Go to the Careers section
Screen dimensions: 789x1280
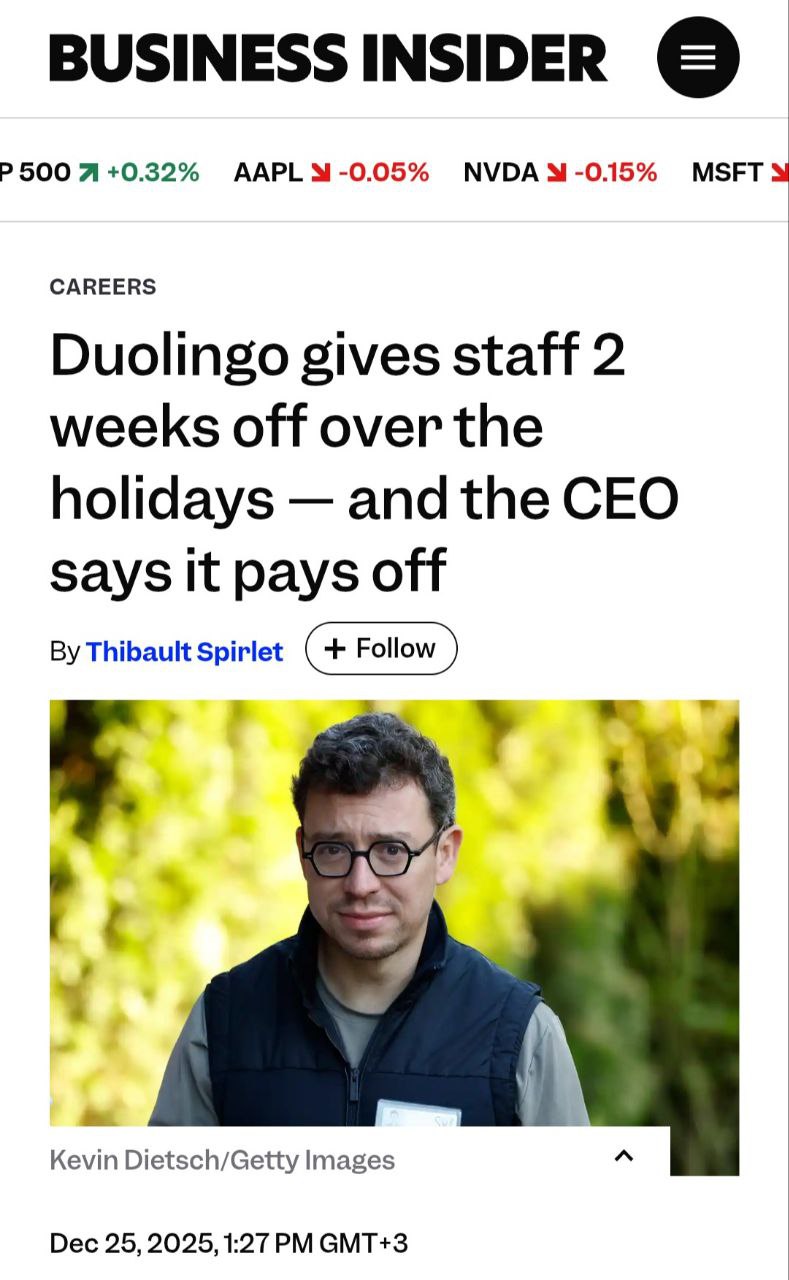tap(103, 287)
